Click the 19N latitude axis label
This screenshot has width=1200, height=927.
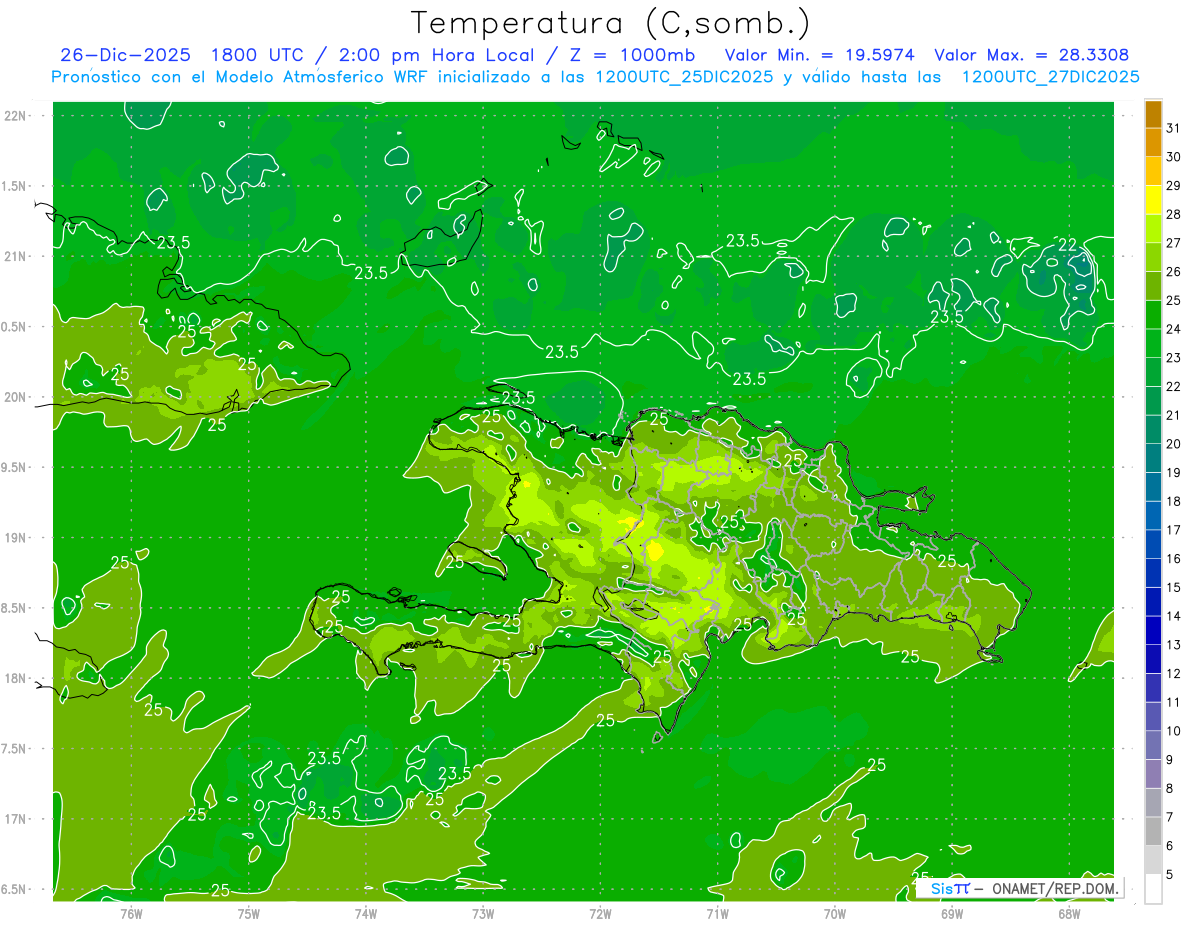point(16,538)
